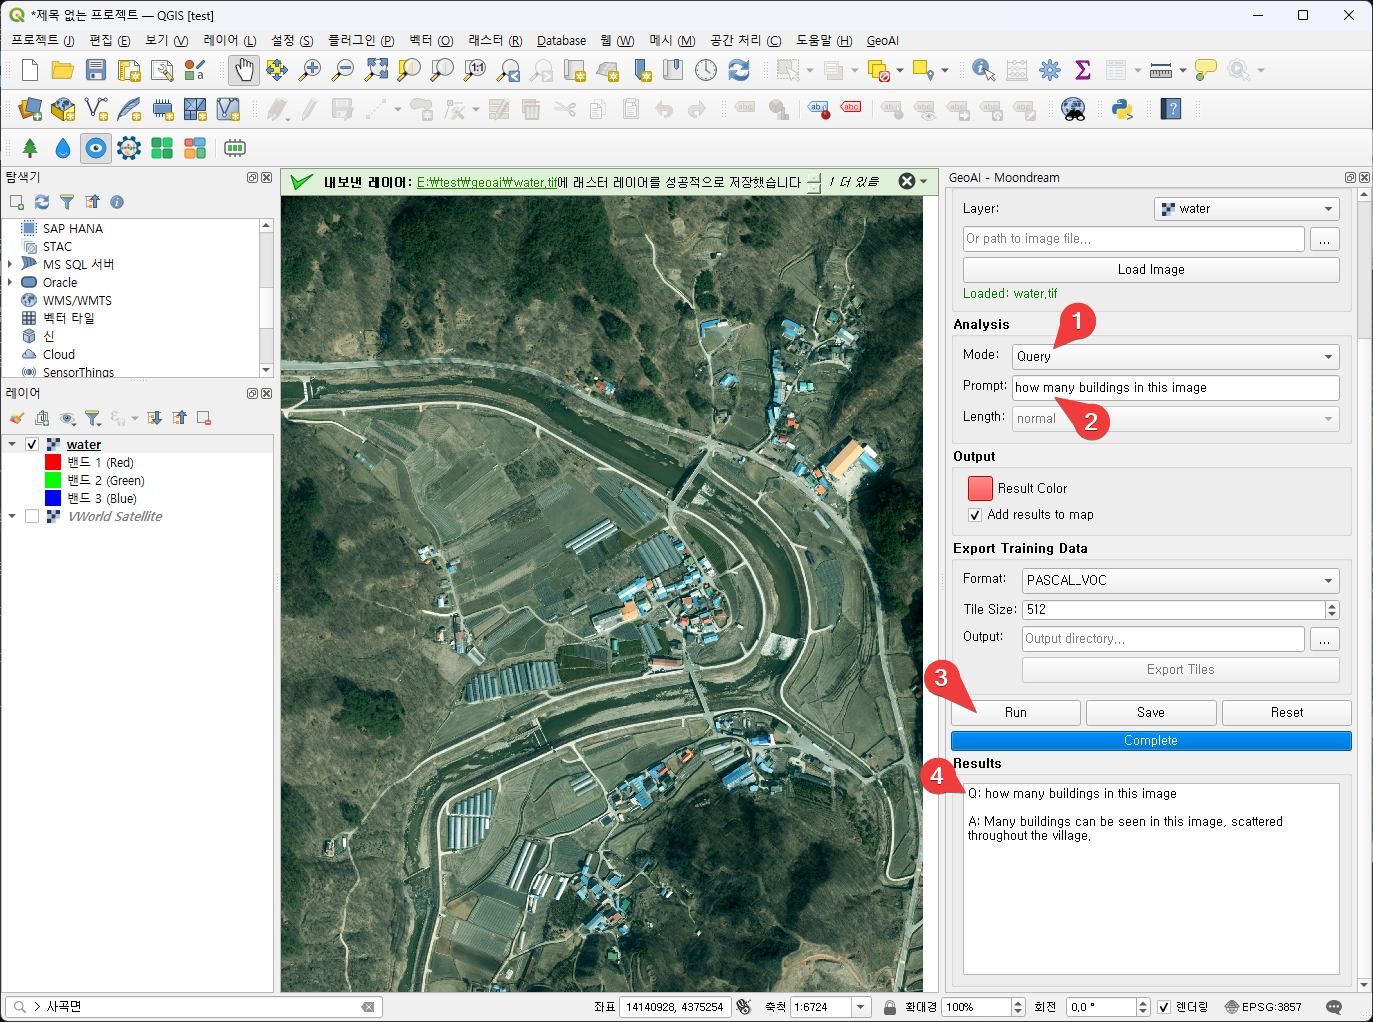This screenshot has height=1022, width=1373.
Task: Open the Moondream eye plugin icon
Action: pos(96,148)
